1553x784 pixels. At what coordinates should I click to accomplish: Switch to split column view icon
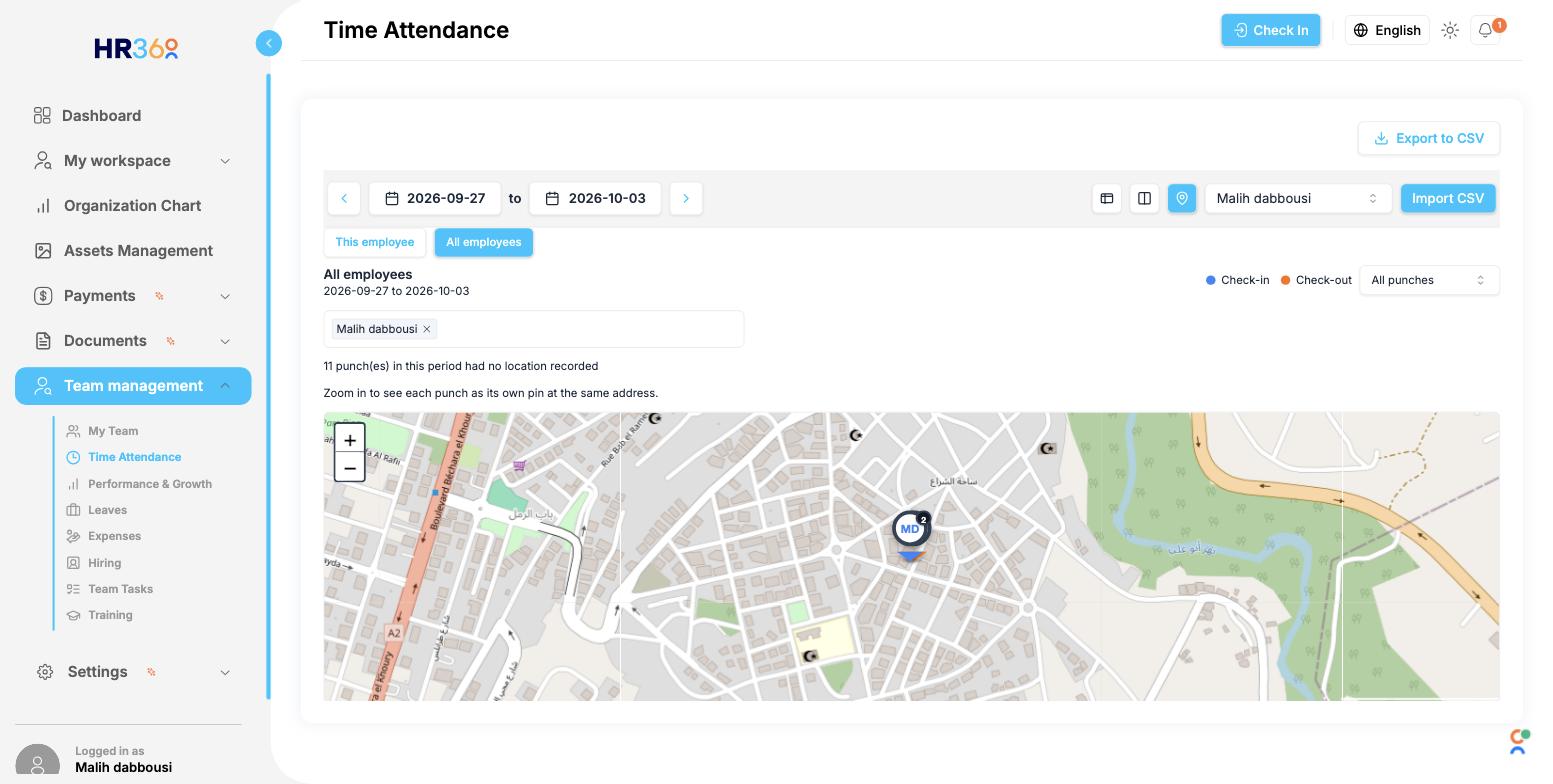pos(1144,198)
